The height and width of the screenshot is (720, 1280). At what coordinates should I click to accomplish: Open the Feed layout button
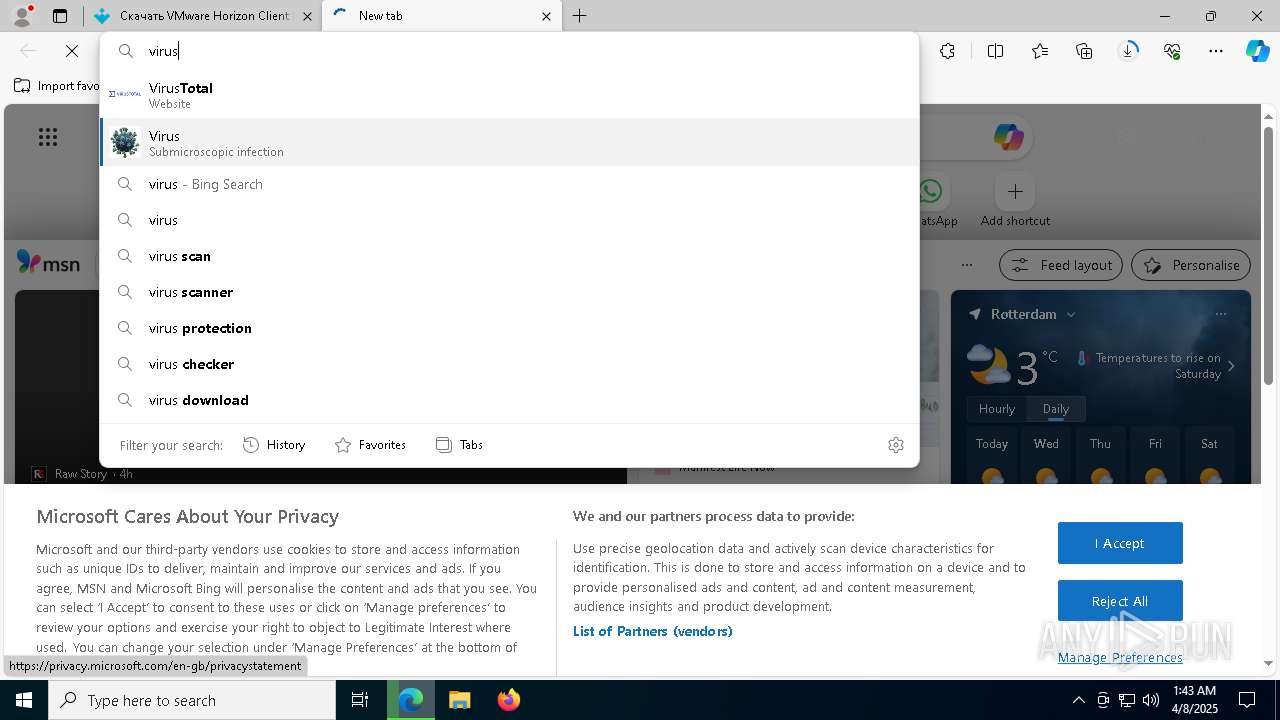tap(1061, 265)
